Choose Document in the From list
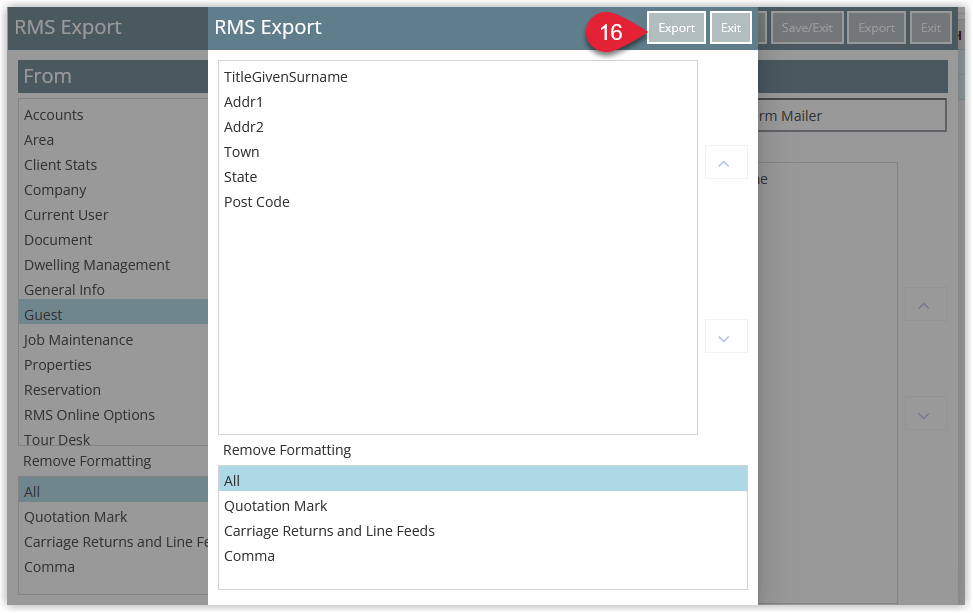The height and width of the screenshot is (613, 973). 114,240
